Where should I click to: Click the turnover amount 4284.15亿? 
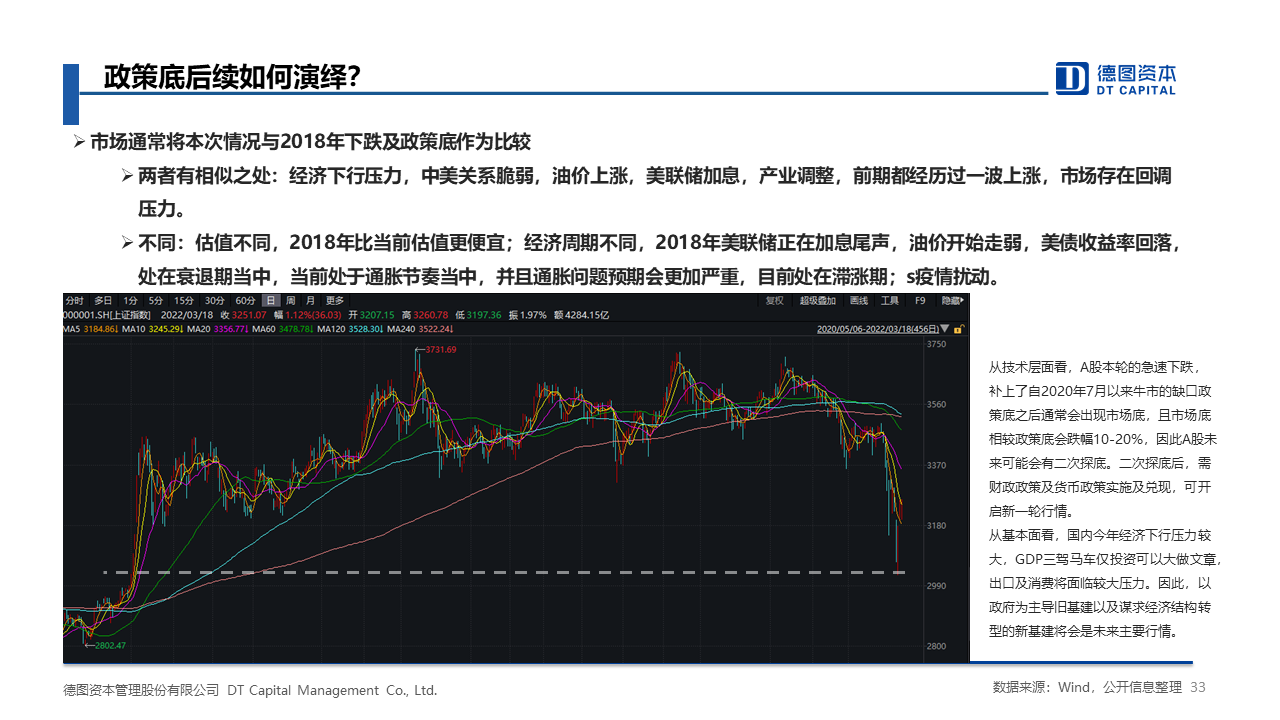(x=587, y=315)
